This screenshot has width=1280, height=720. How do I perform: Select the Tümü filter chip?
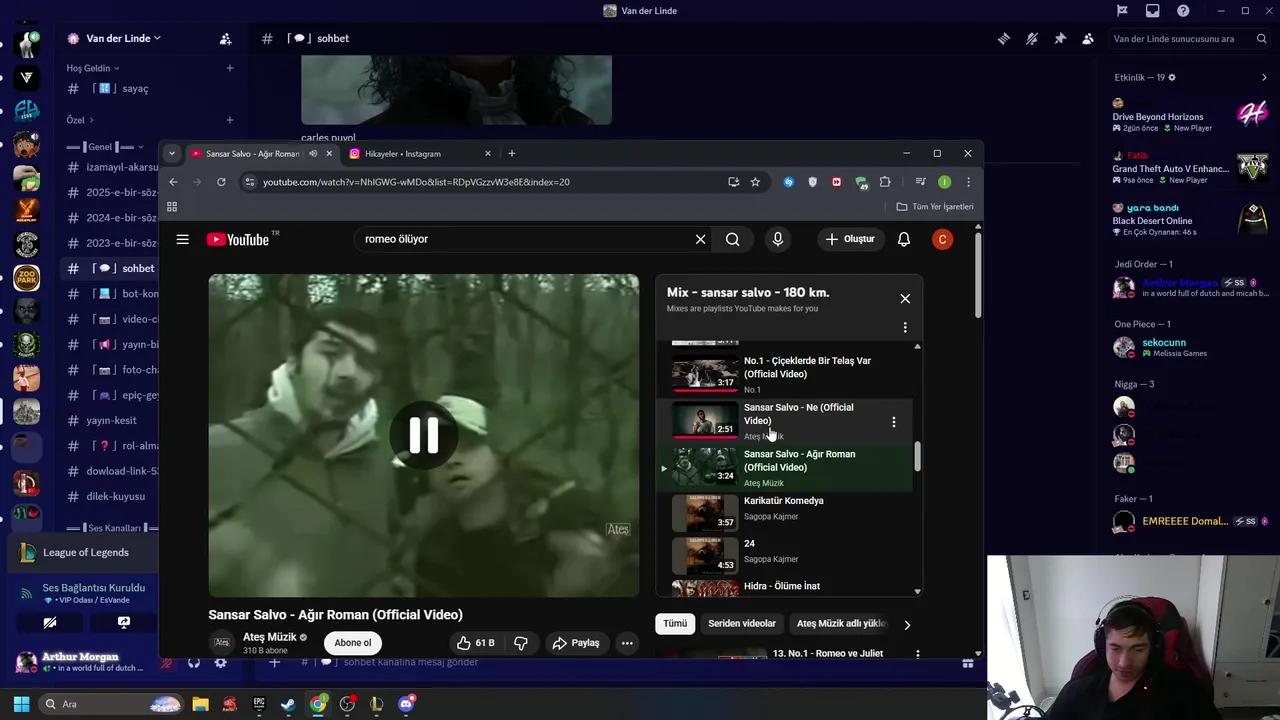coord(675,624)
